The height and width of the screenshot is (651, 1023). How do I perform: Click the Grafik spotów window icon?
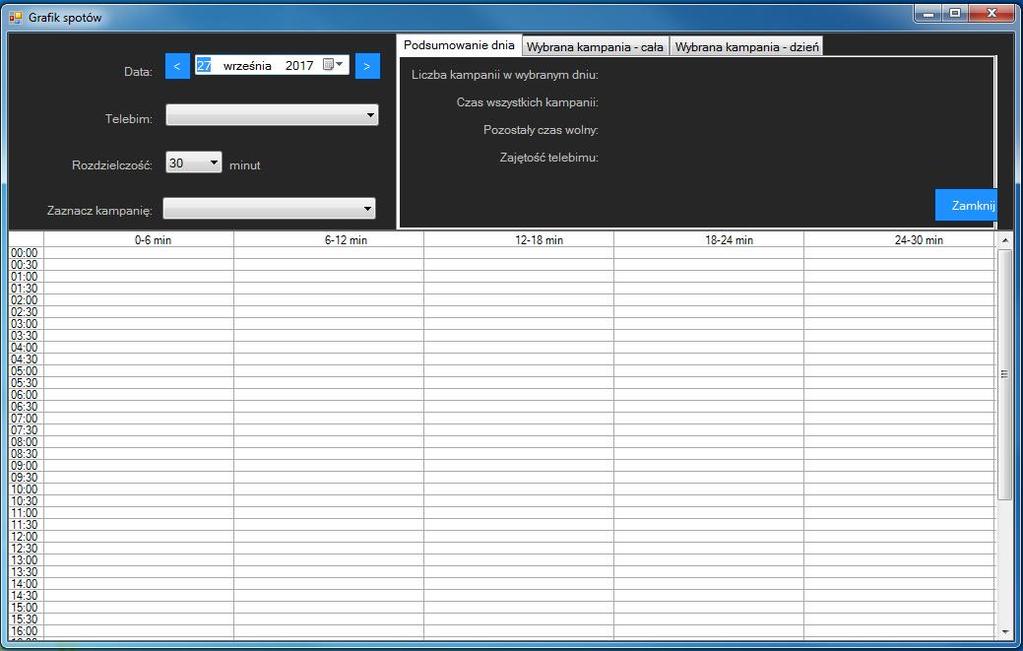16,18
